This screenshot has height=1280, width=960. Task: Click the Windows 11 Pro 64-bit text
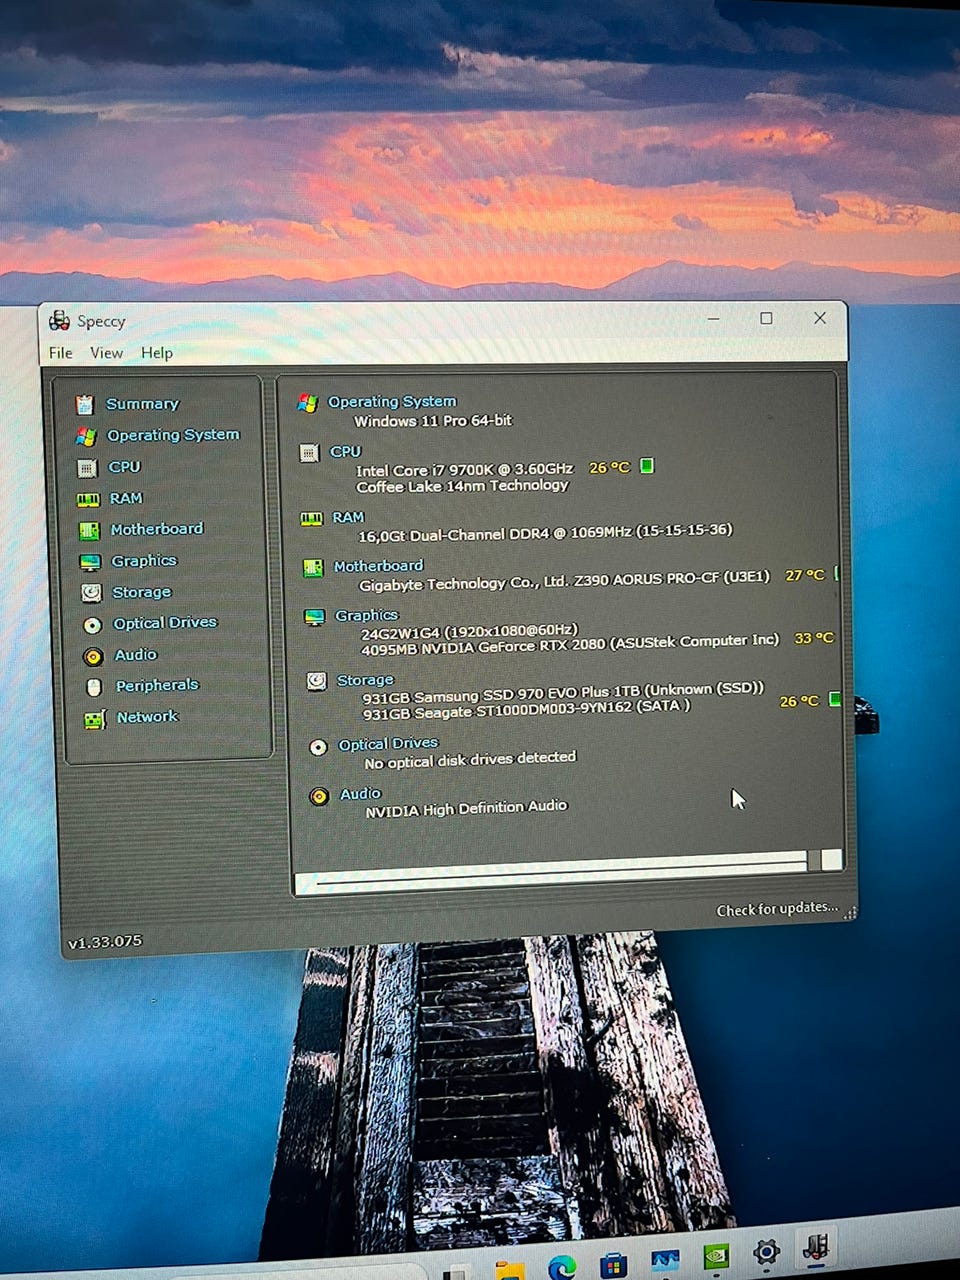point(433,421)
